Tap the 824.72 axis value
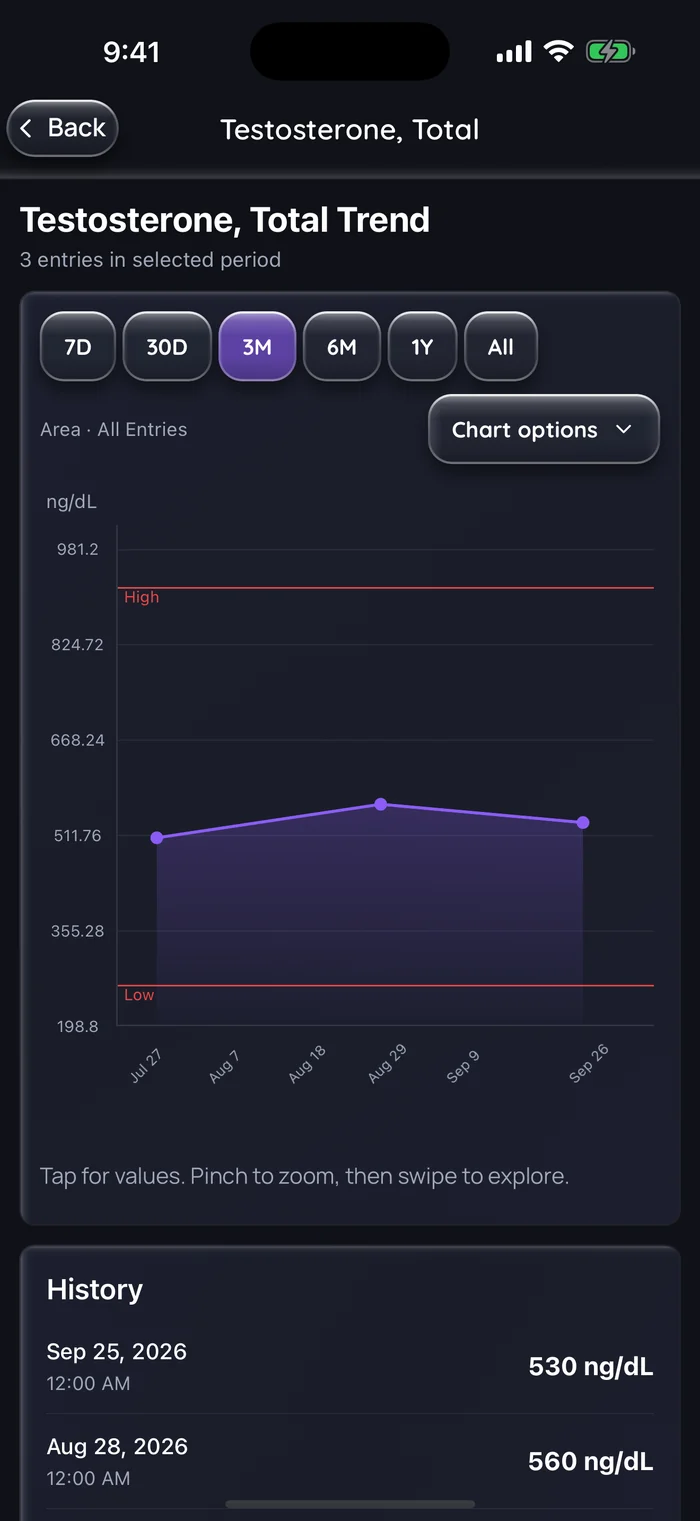The width and height of the screenshot is (700, 1521). pyautogui.click(x=77, y=645)
